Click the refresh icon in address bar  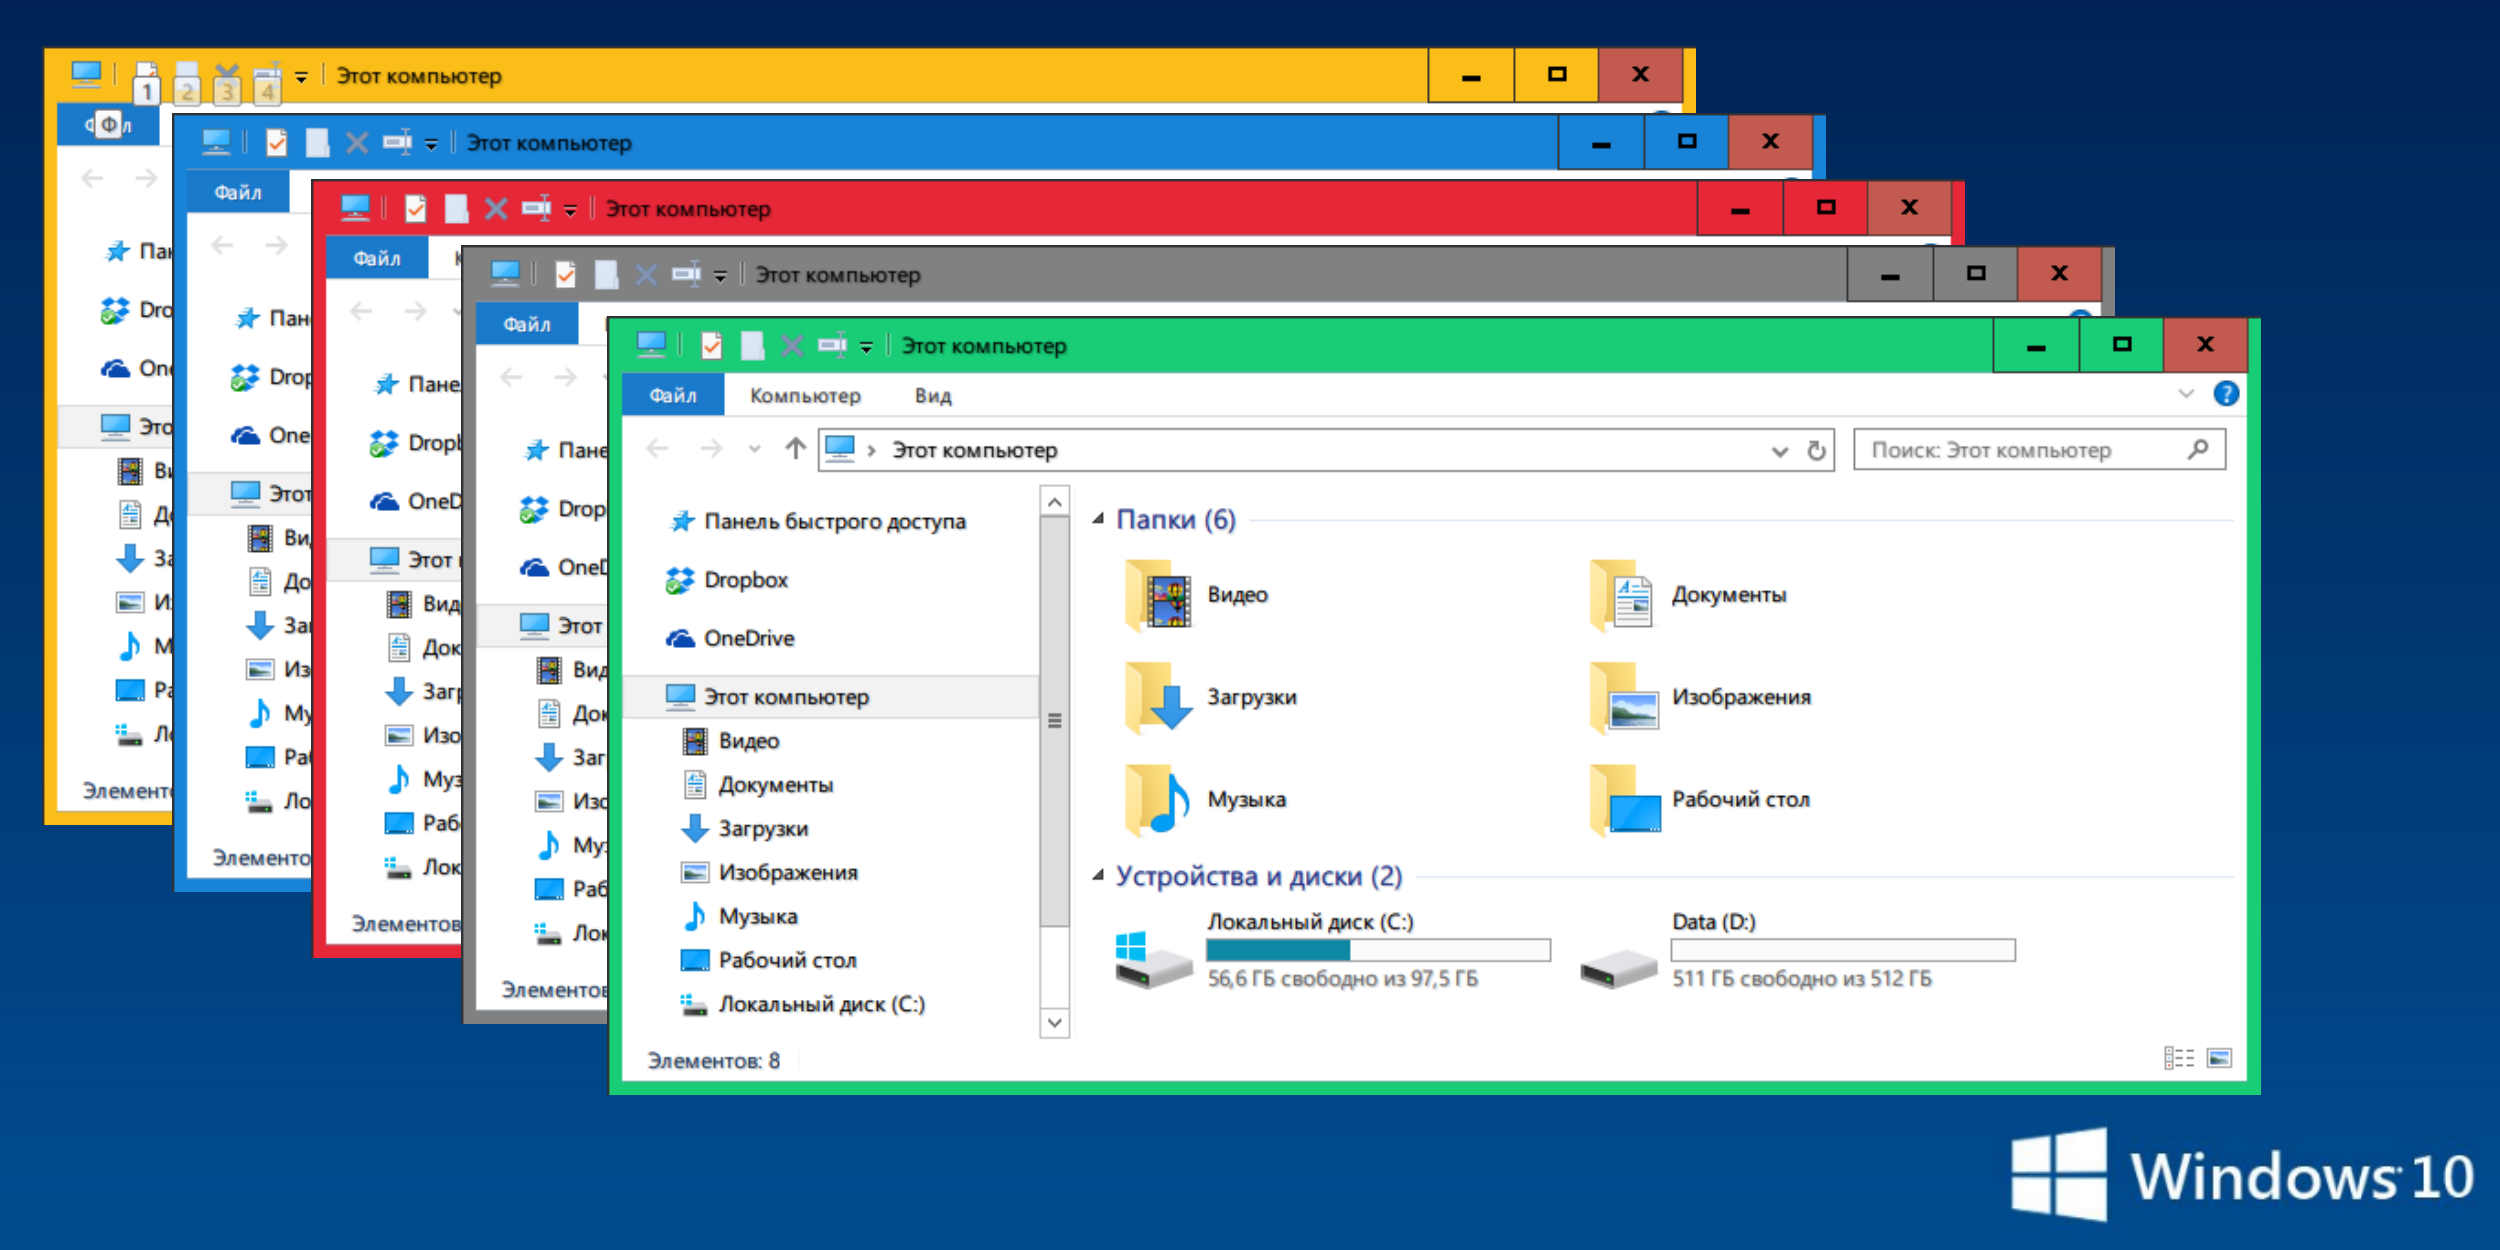click(x=1816, y=450)
